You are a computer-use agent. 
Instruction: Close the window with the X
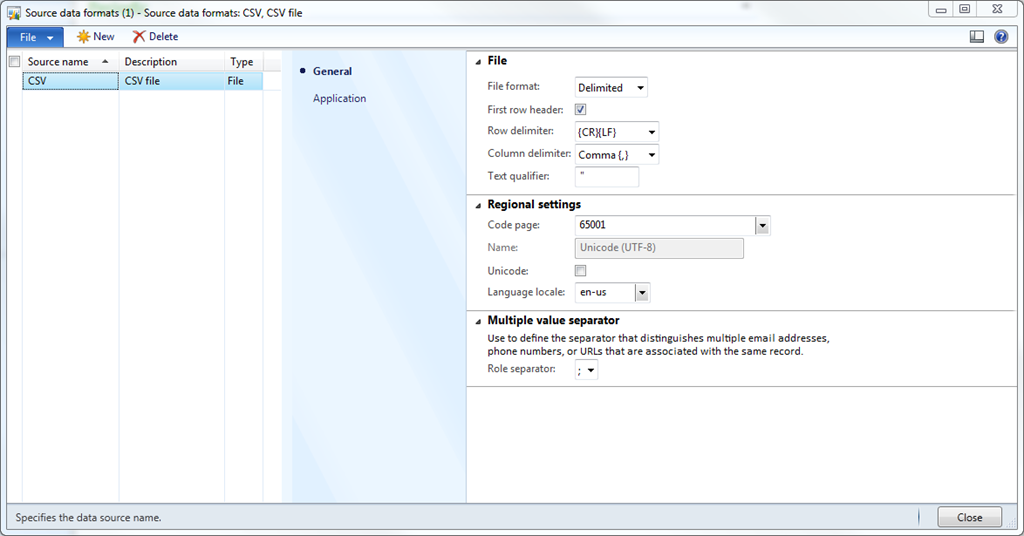(997, 9)
